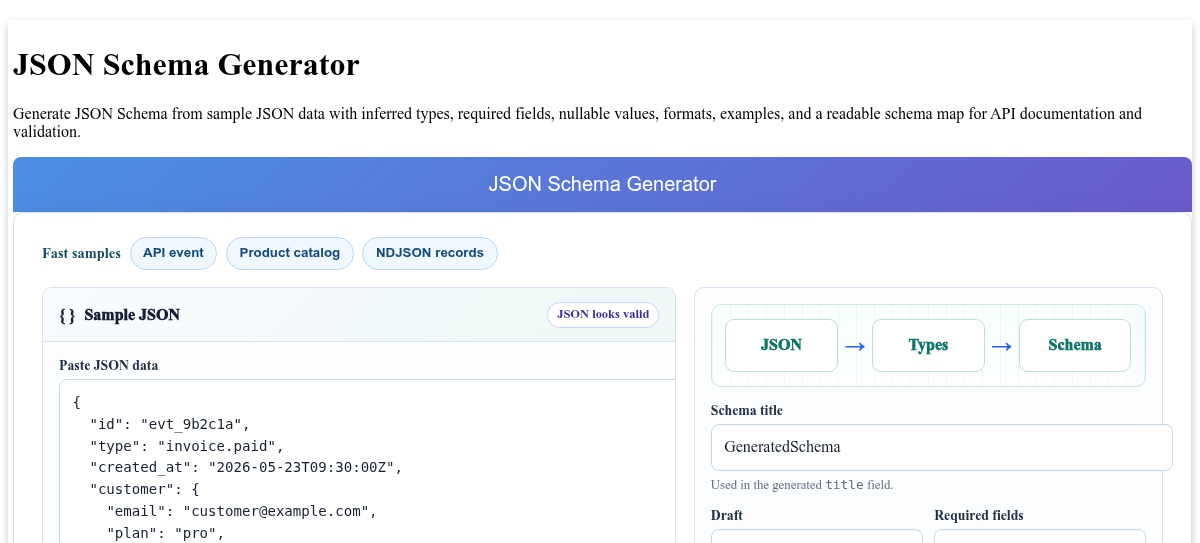Click the 'Fast samples' label

click(x=81, y=253)
